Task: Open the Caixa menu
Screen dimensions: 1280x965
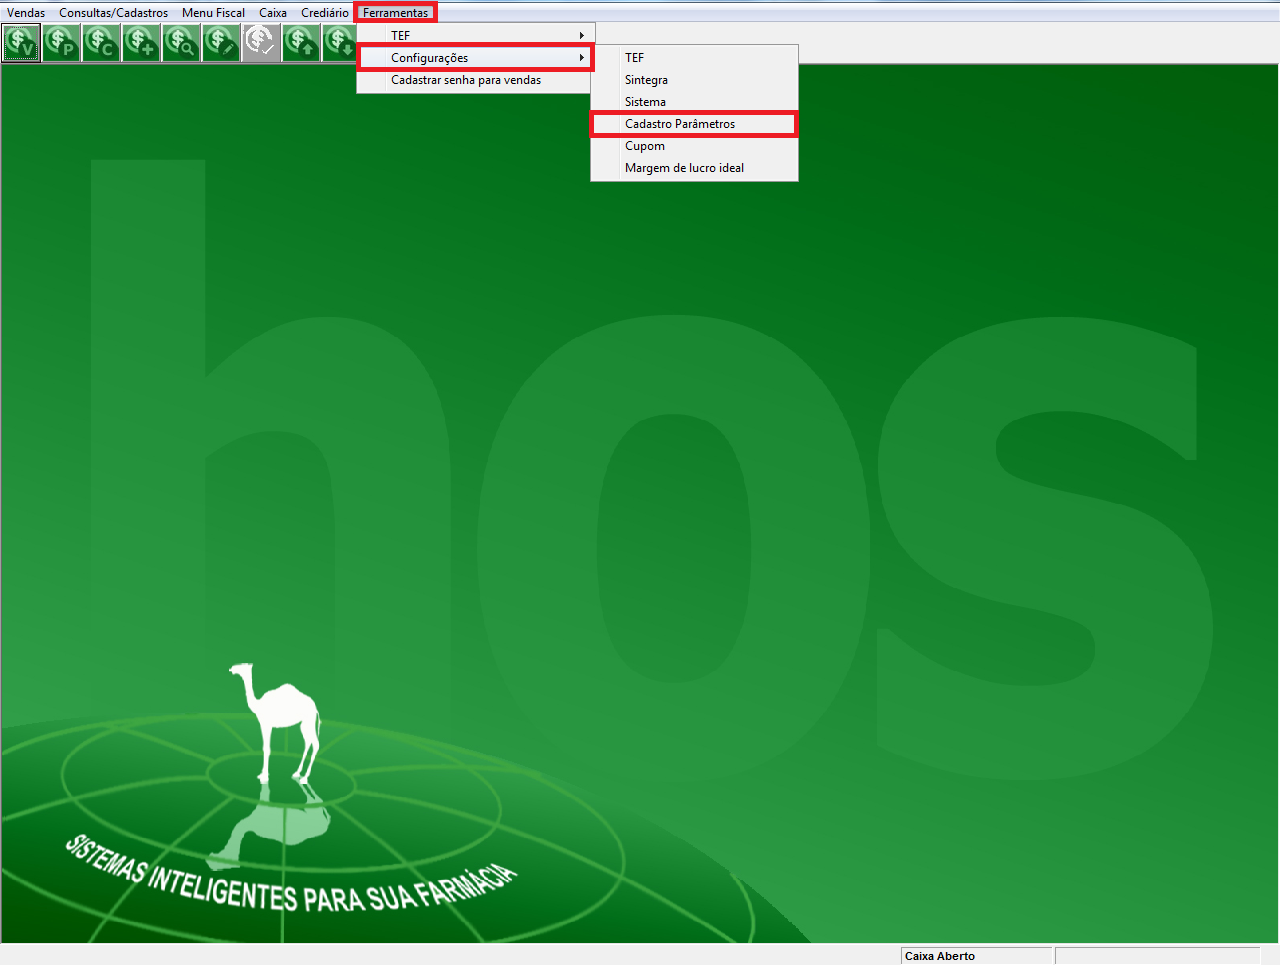Action: click(273, 13)
